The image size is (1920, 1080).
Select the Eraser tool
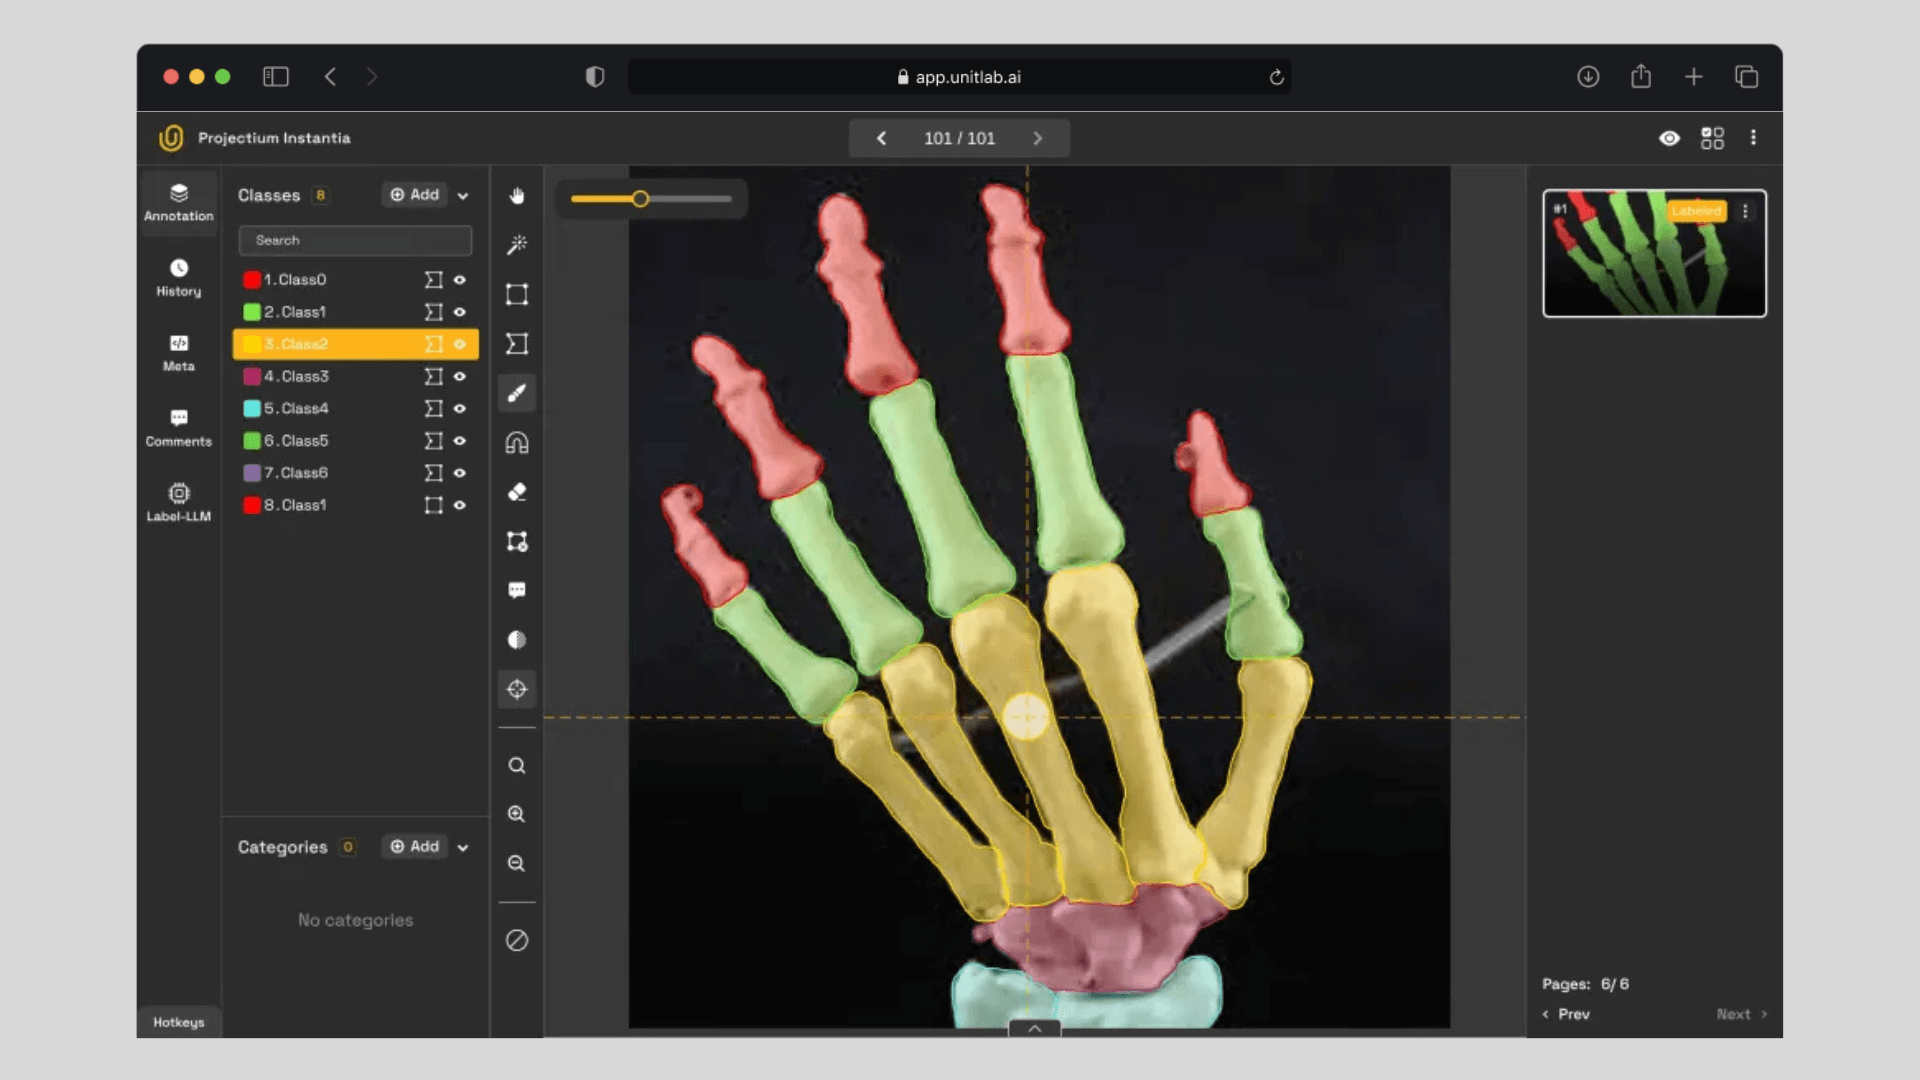517,492
